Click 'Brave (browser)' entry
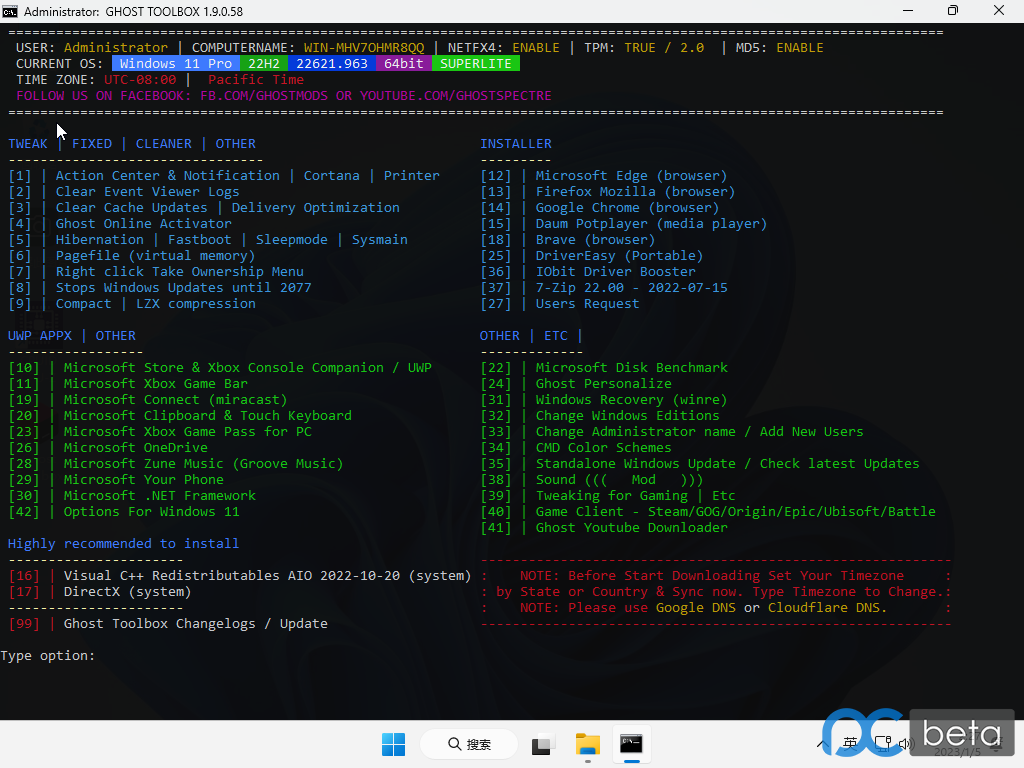The width and height of the screenshot is (1024, 768). click(x=596, y=240)
